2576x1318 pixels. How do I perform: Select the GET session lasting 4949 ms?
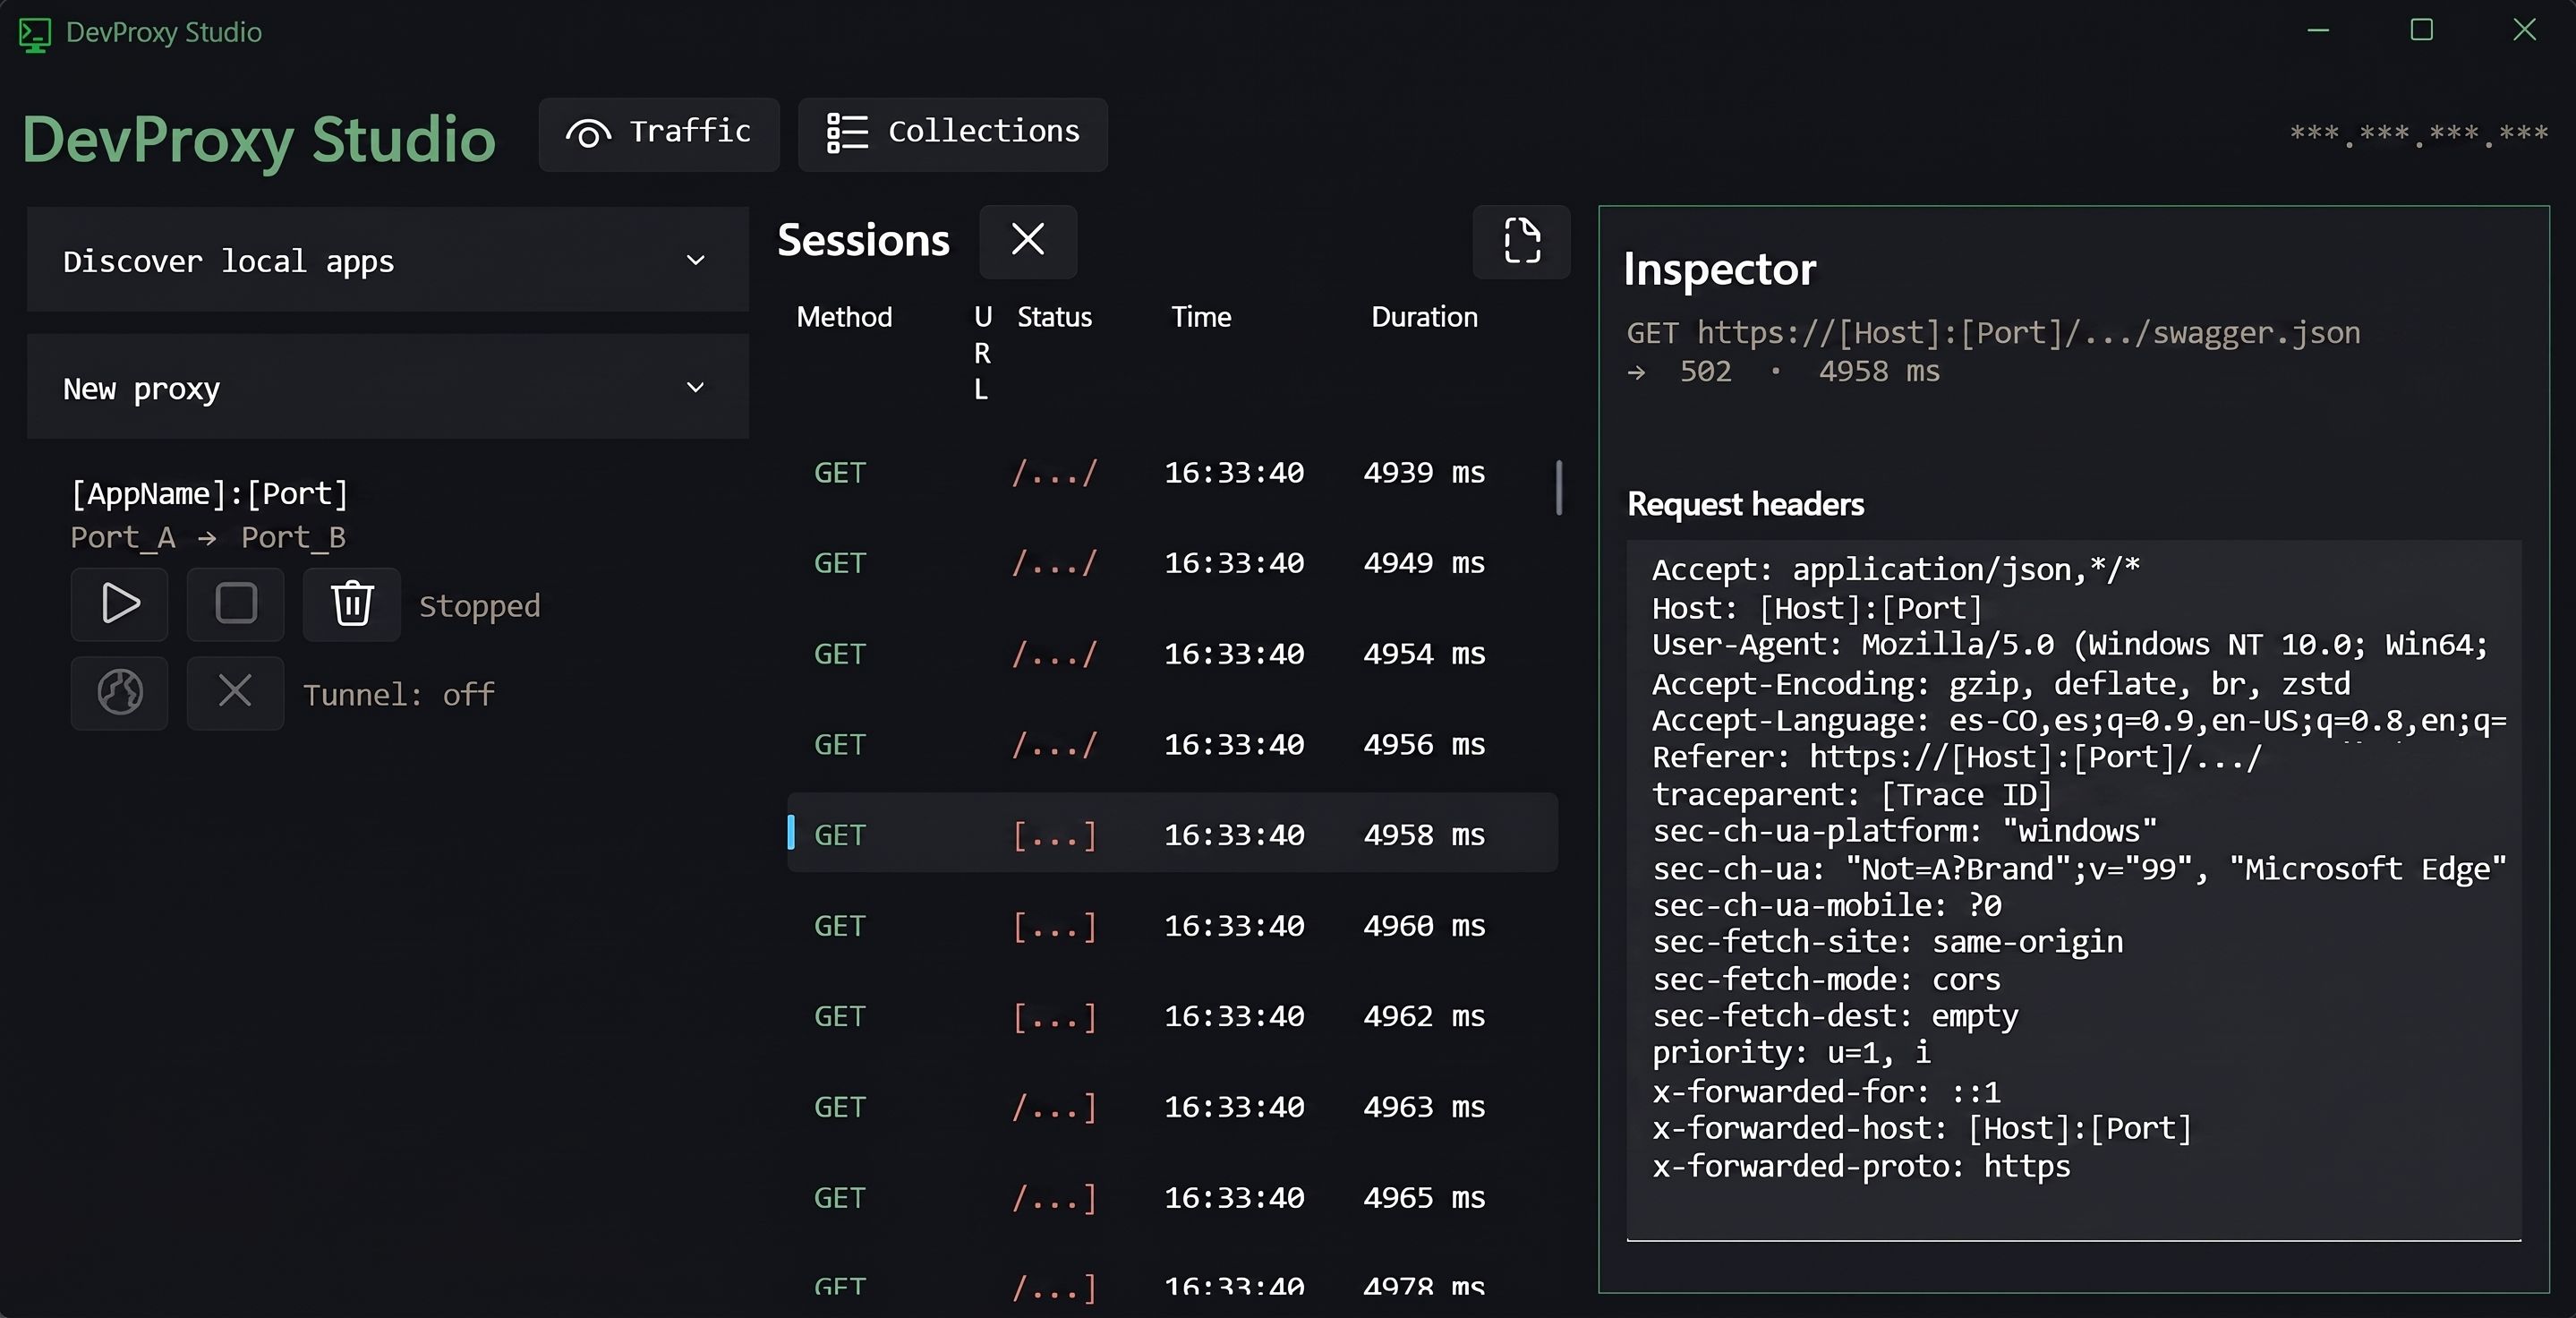click(x=1172, y=563)
